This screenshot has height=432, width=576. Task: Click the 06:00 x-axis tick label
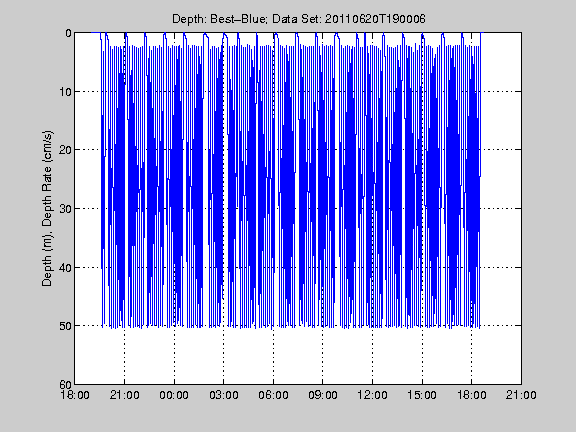click(273, 395)
